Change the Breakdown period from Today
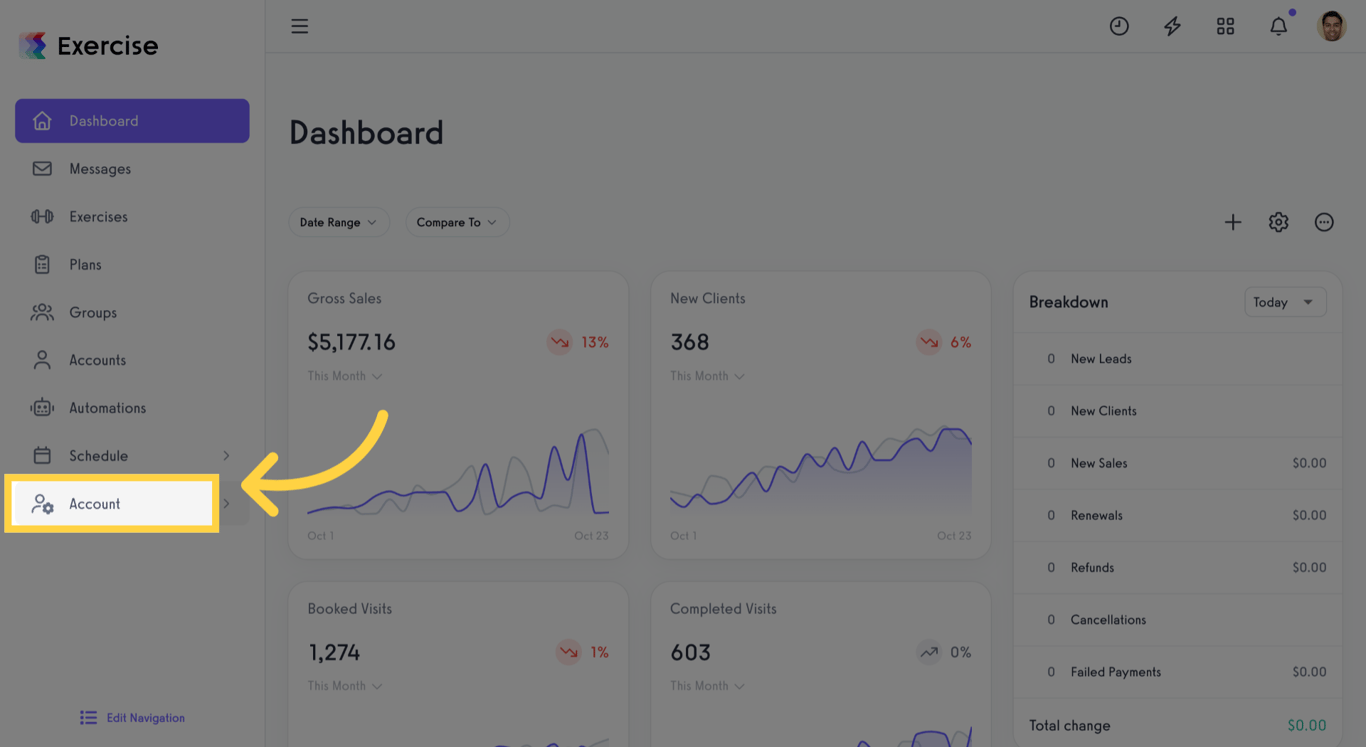Image resolution: width=1366 pixels, height=747 pixels. [1285, 301]
